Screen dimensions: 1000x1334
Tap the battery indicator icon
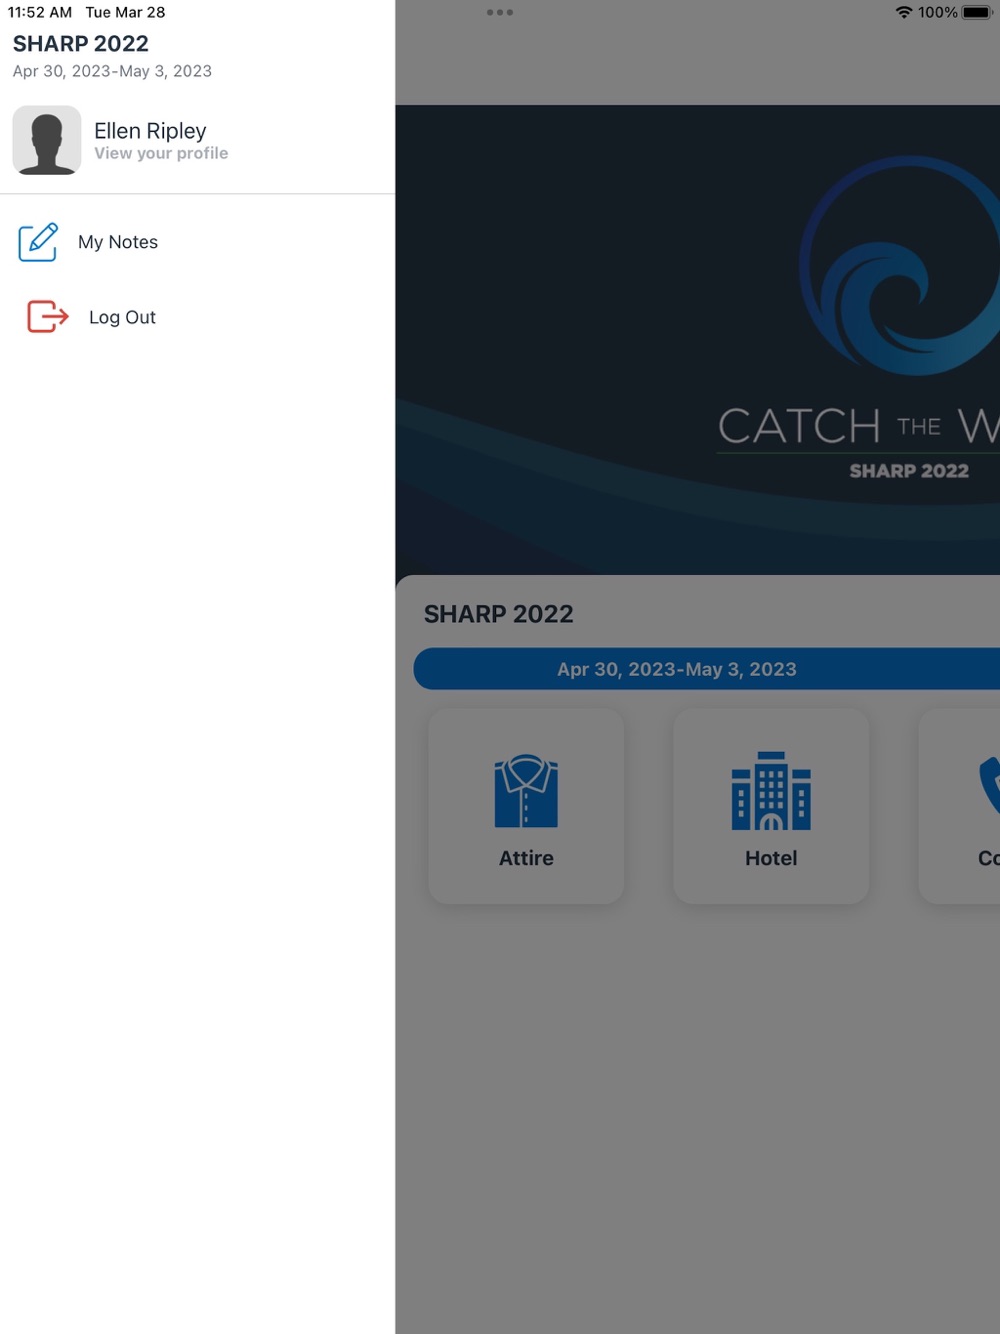tap(977, 13)
